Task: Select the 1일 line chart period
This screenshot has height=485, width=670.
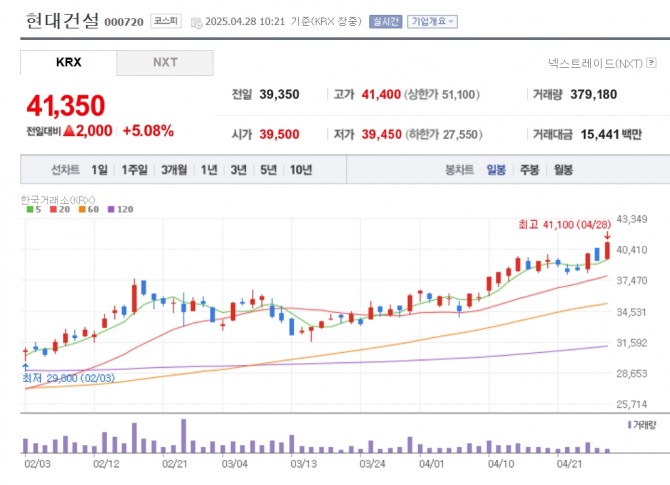Action: coord(99,170)
